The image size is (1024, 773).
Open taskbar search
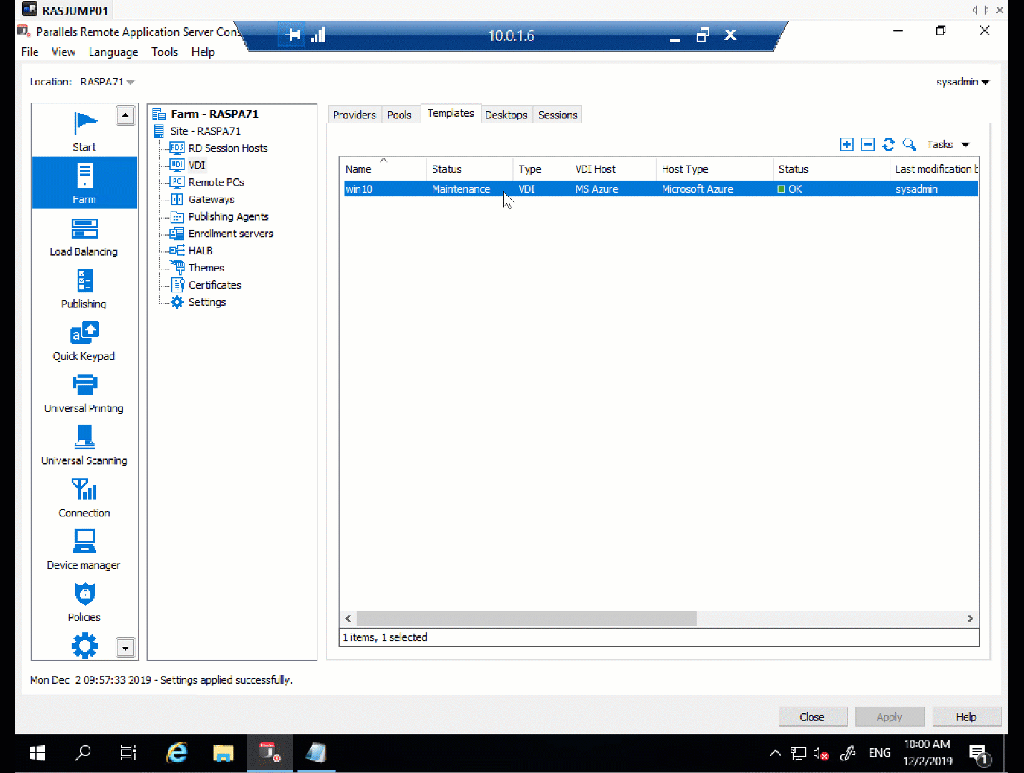click(x=83, y=753)
